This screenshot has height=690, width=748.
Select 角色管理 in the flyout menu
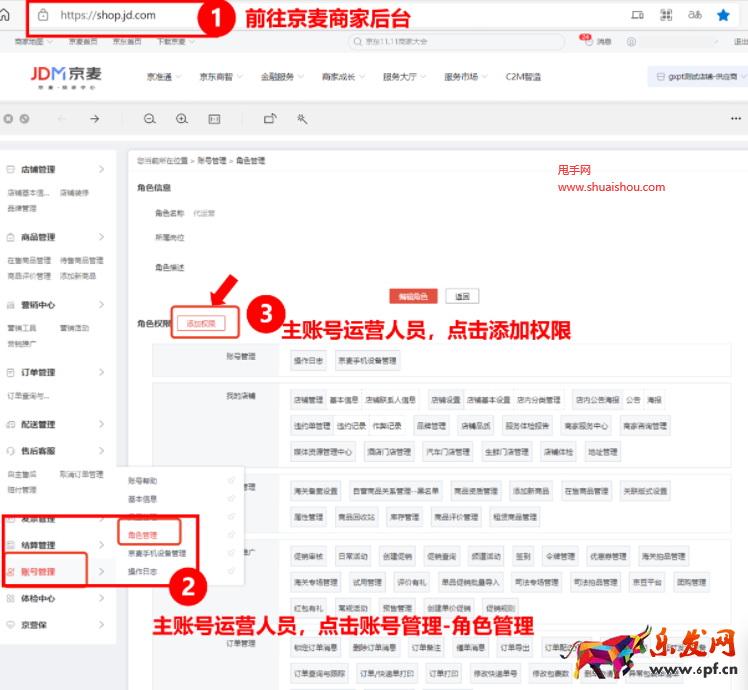[x=143, y=535]
